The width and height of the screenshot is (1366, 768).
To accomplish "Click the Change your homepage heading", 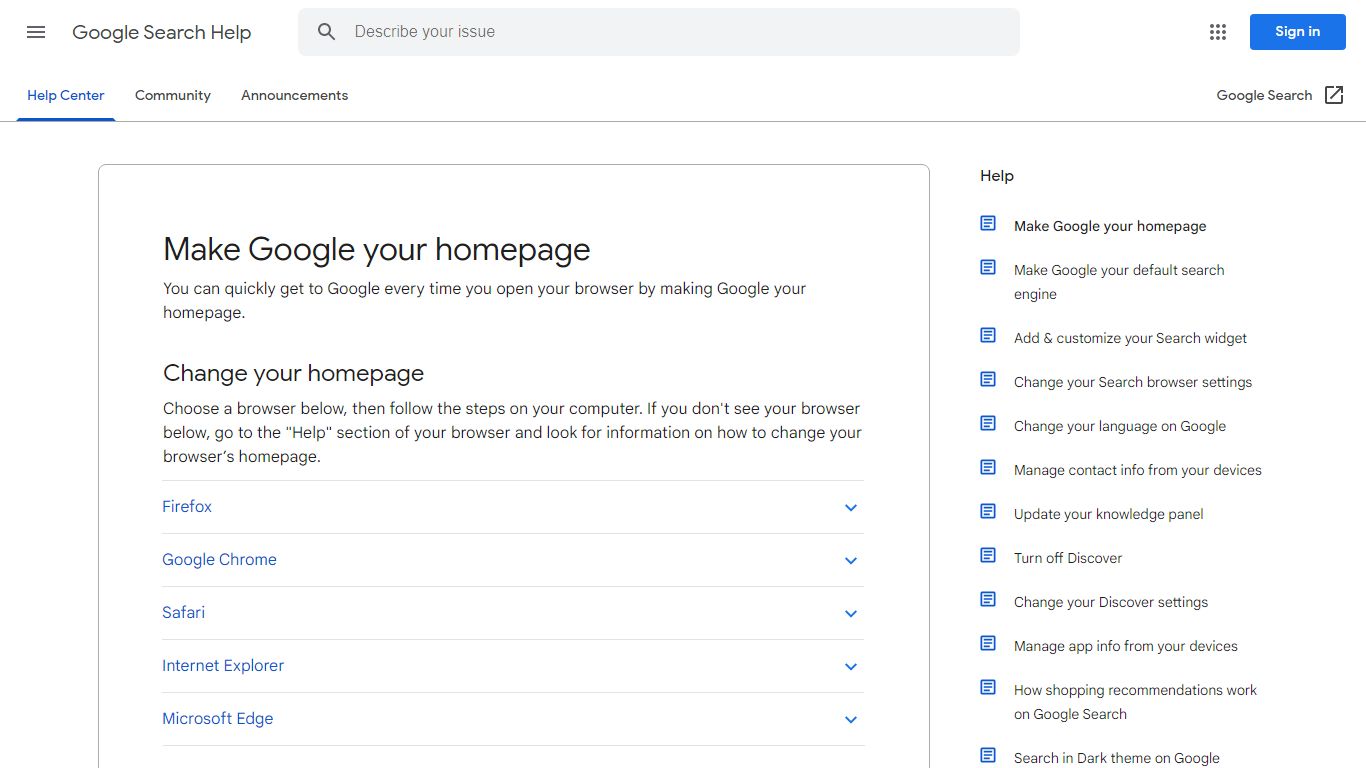I will [x=294, y=373].
